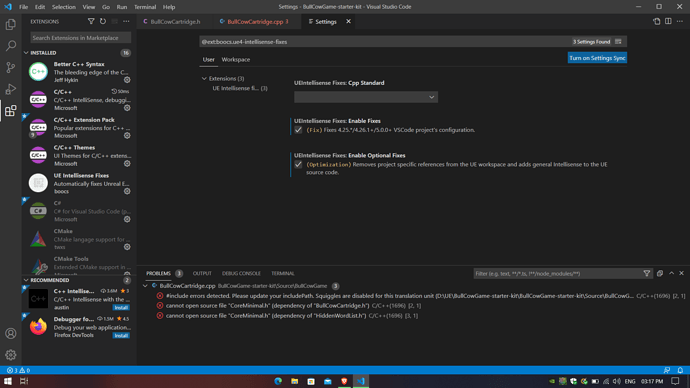Switch to BullCowCartridge.cpp tab

click(257, 22)
